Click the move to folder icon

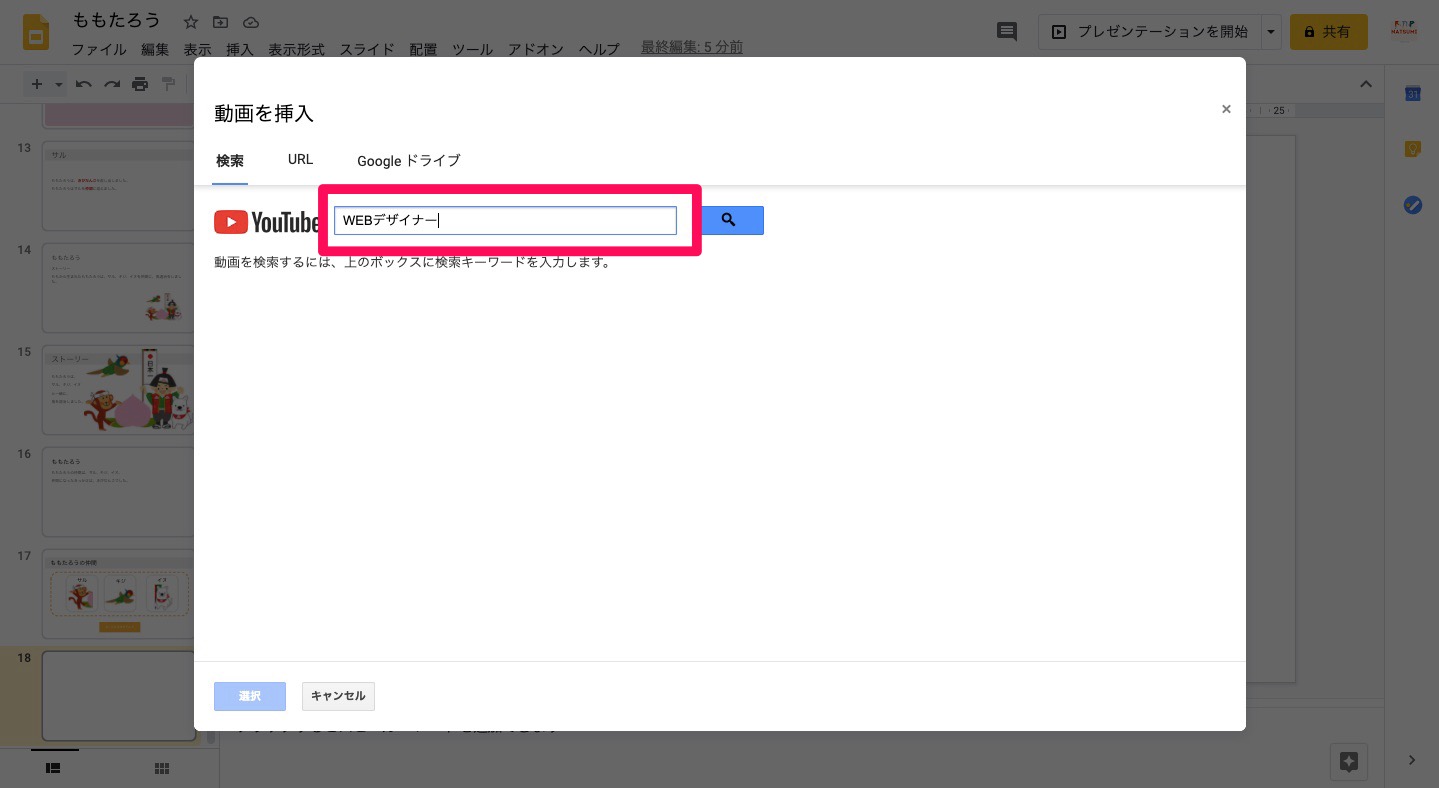click(221, 22)
